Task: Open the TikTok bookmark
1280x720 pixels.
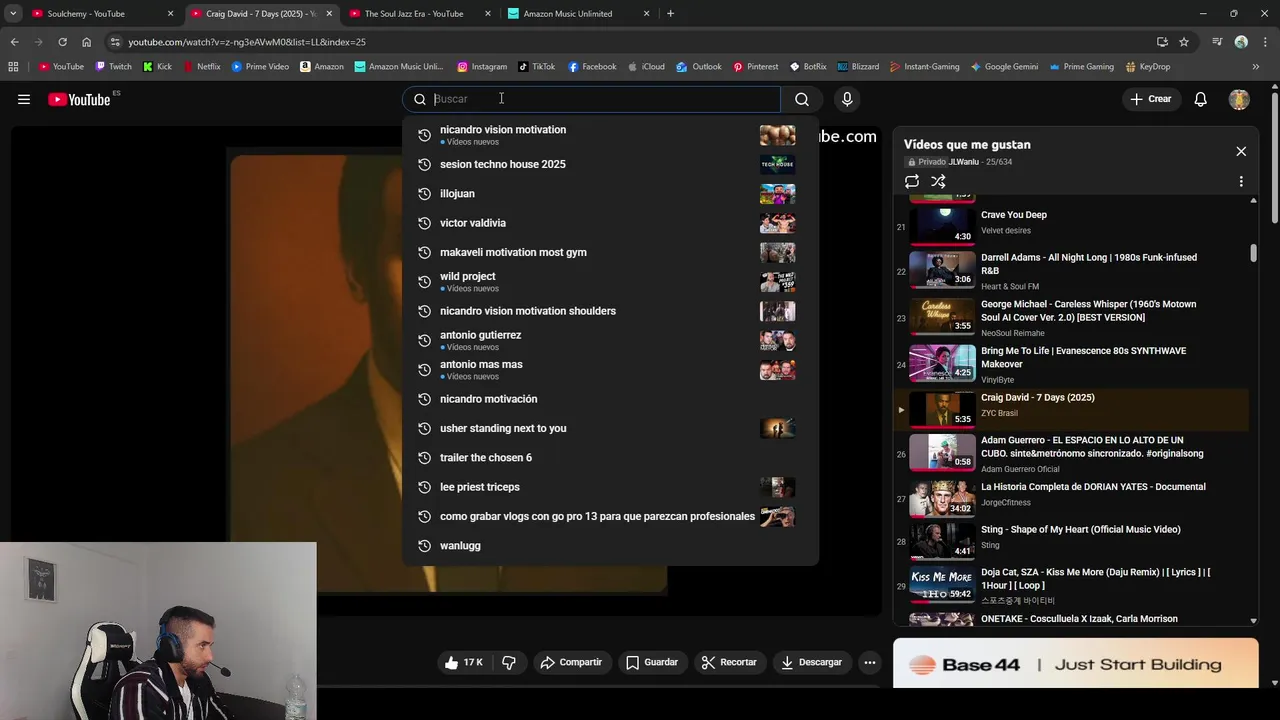Action: pos(536,67)
